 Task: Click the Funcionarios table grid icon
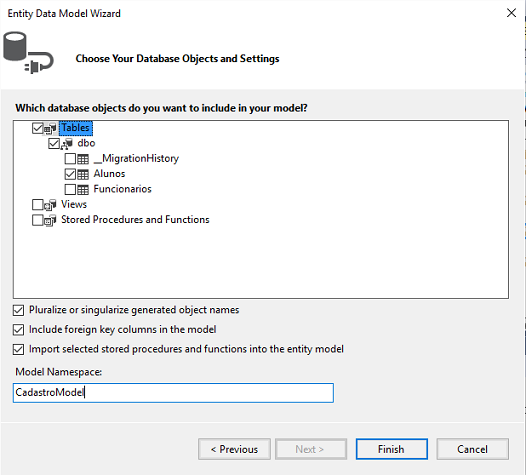point(83,190)
